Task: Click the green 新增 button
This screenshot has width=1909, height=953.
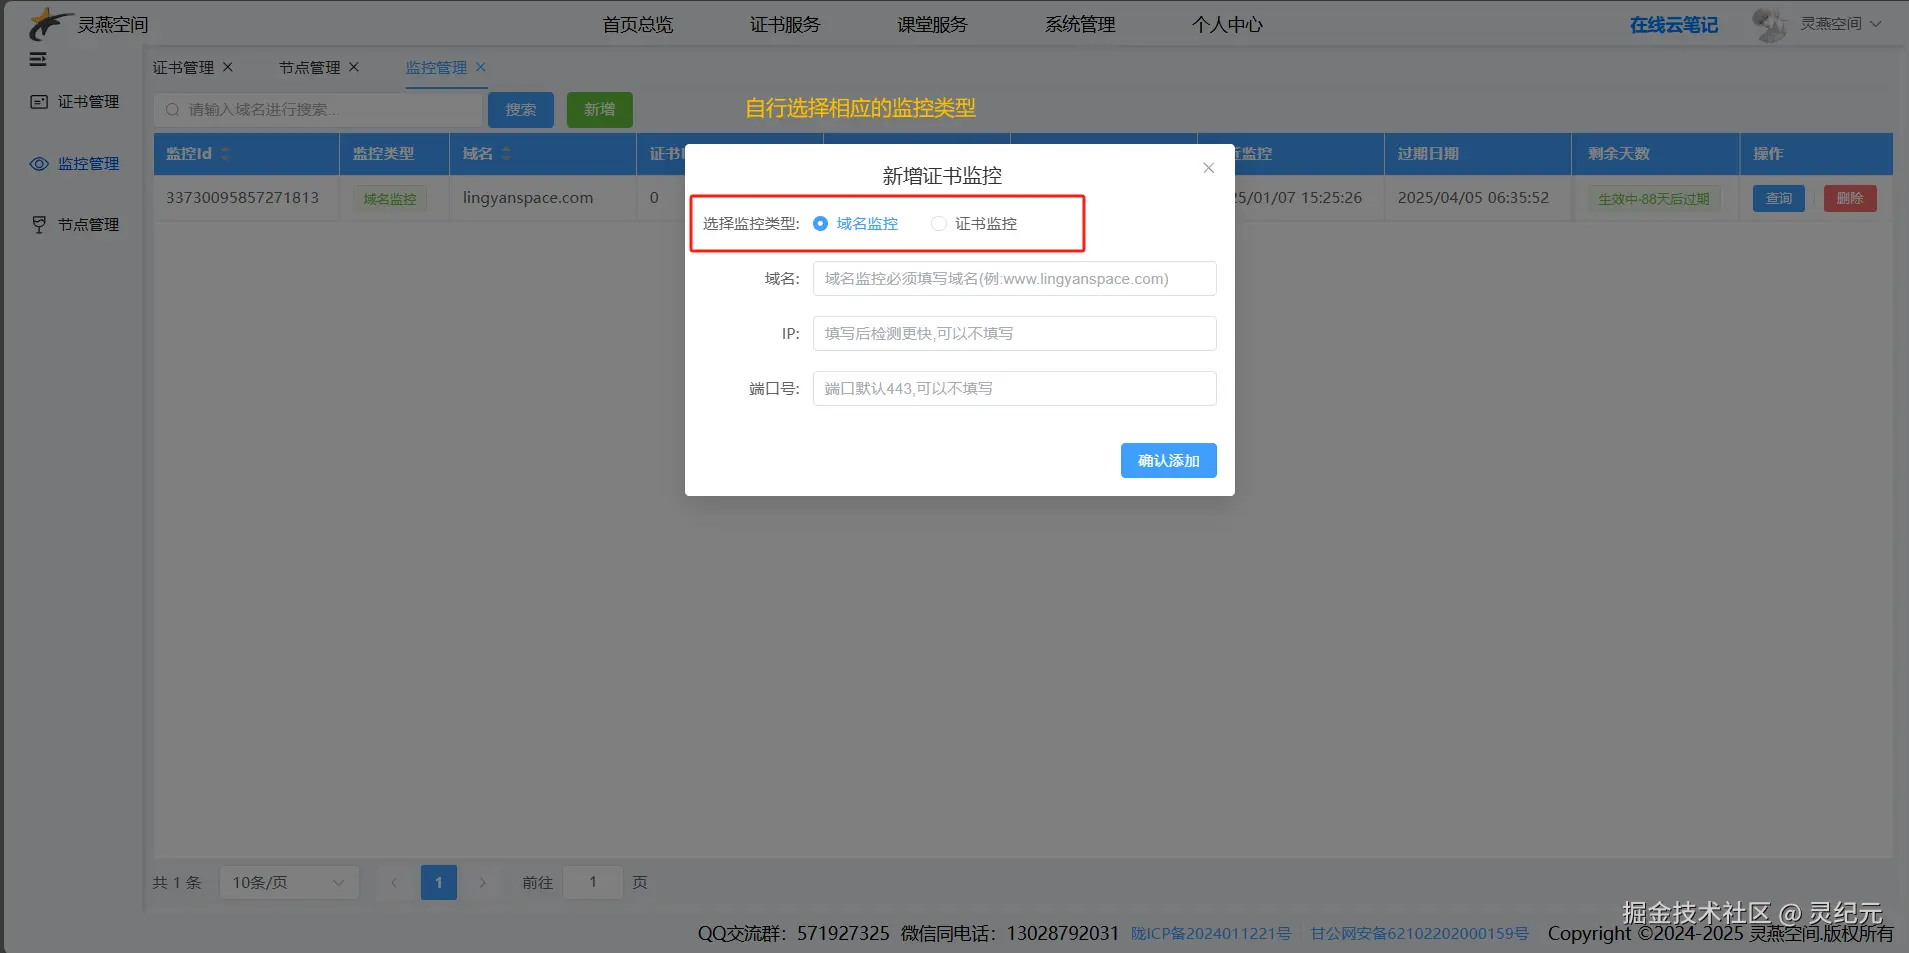Action: point(600,110)
